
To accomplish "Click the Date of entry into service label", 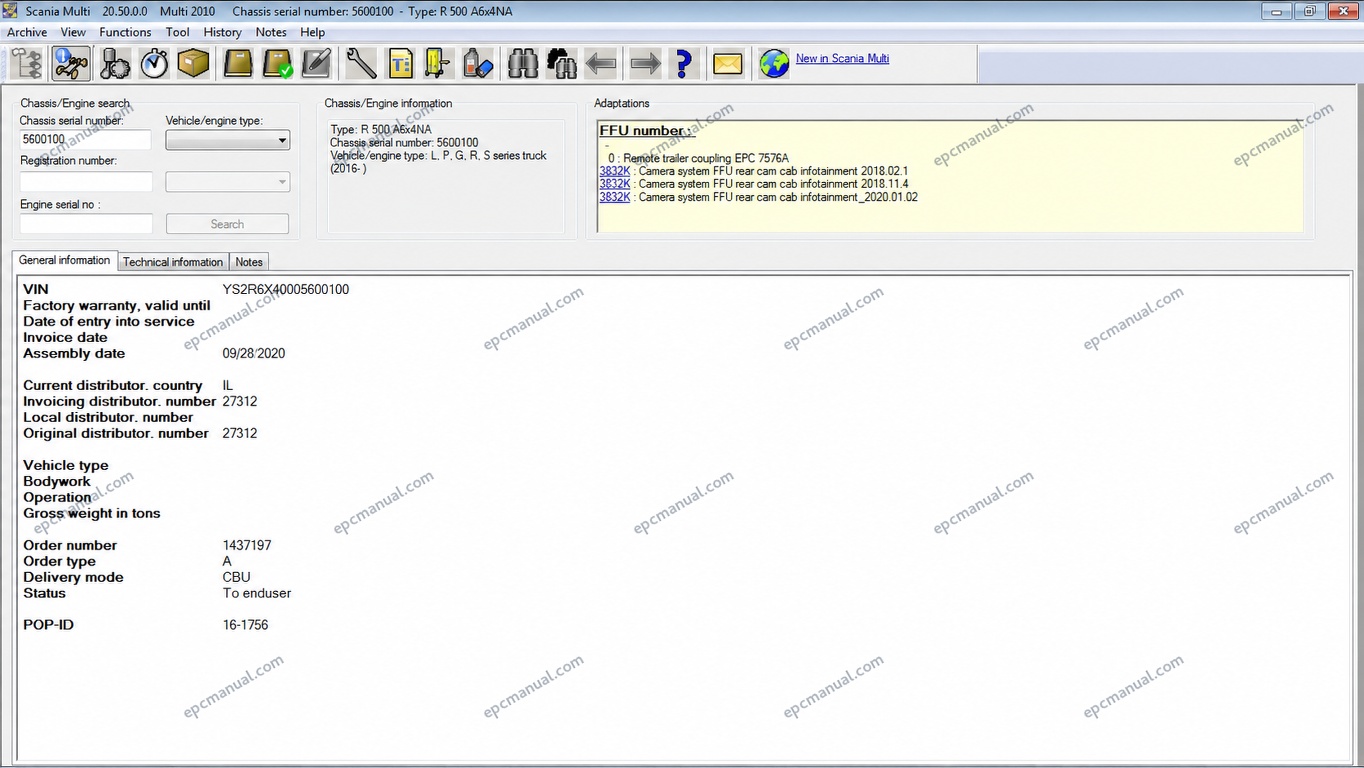I will (x=109, y=321).
